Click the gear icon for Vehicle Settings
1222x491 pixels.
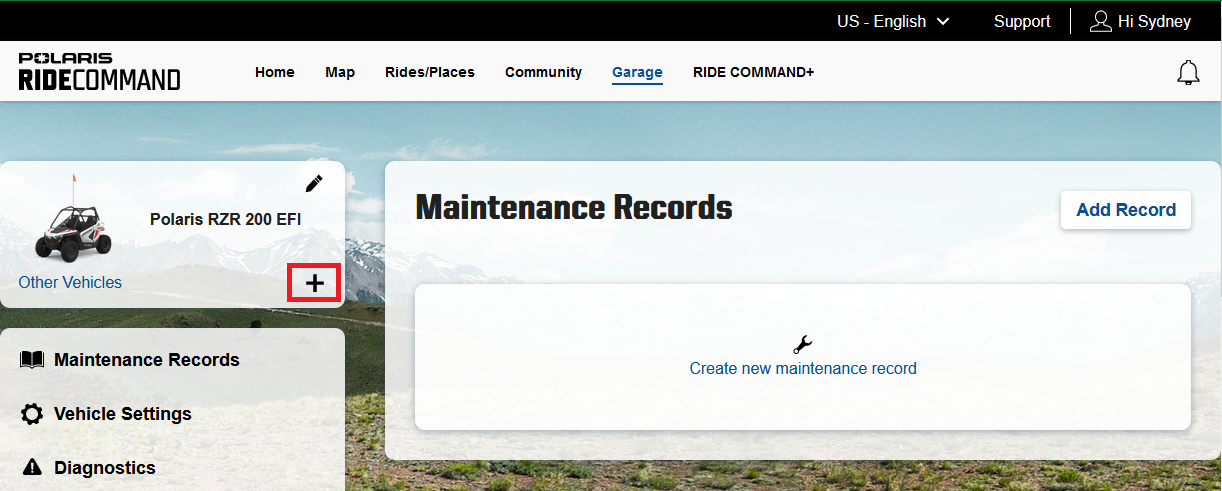tap(32, 414)
